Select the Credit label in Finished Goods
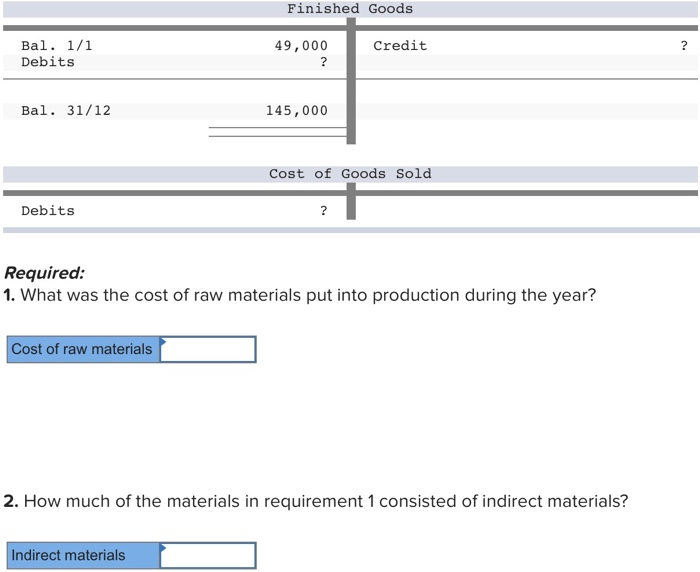The height and width of the screenshot is (572, 700). 400,46
